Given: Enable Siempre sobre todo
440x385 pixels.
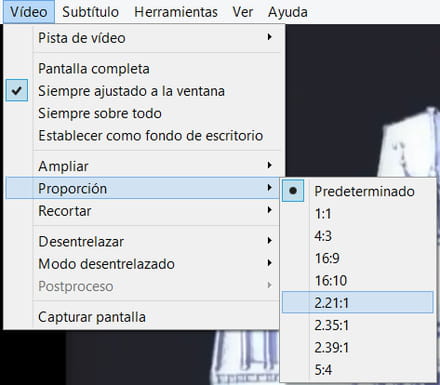Looking at the screenshot, I should [x=143, y=113].
